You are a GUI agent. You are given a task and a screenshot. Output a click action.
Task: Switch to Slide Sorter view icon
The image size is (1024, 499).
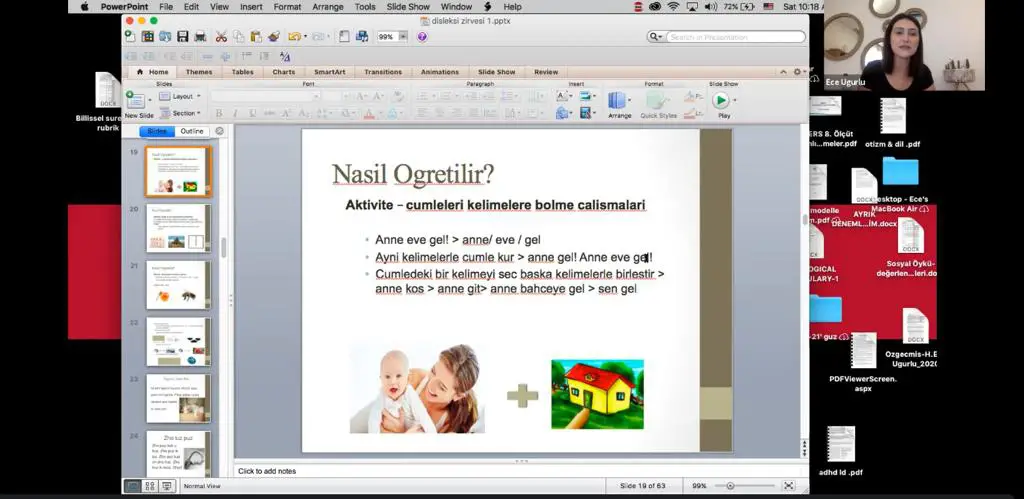(150, 486)
